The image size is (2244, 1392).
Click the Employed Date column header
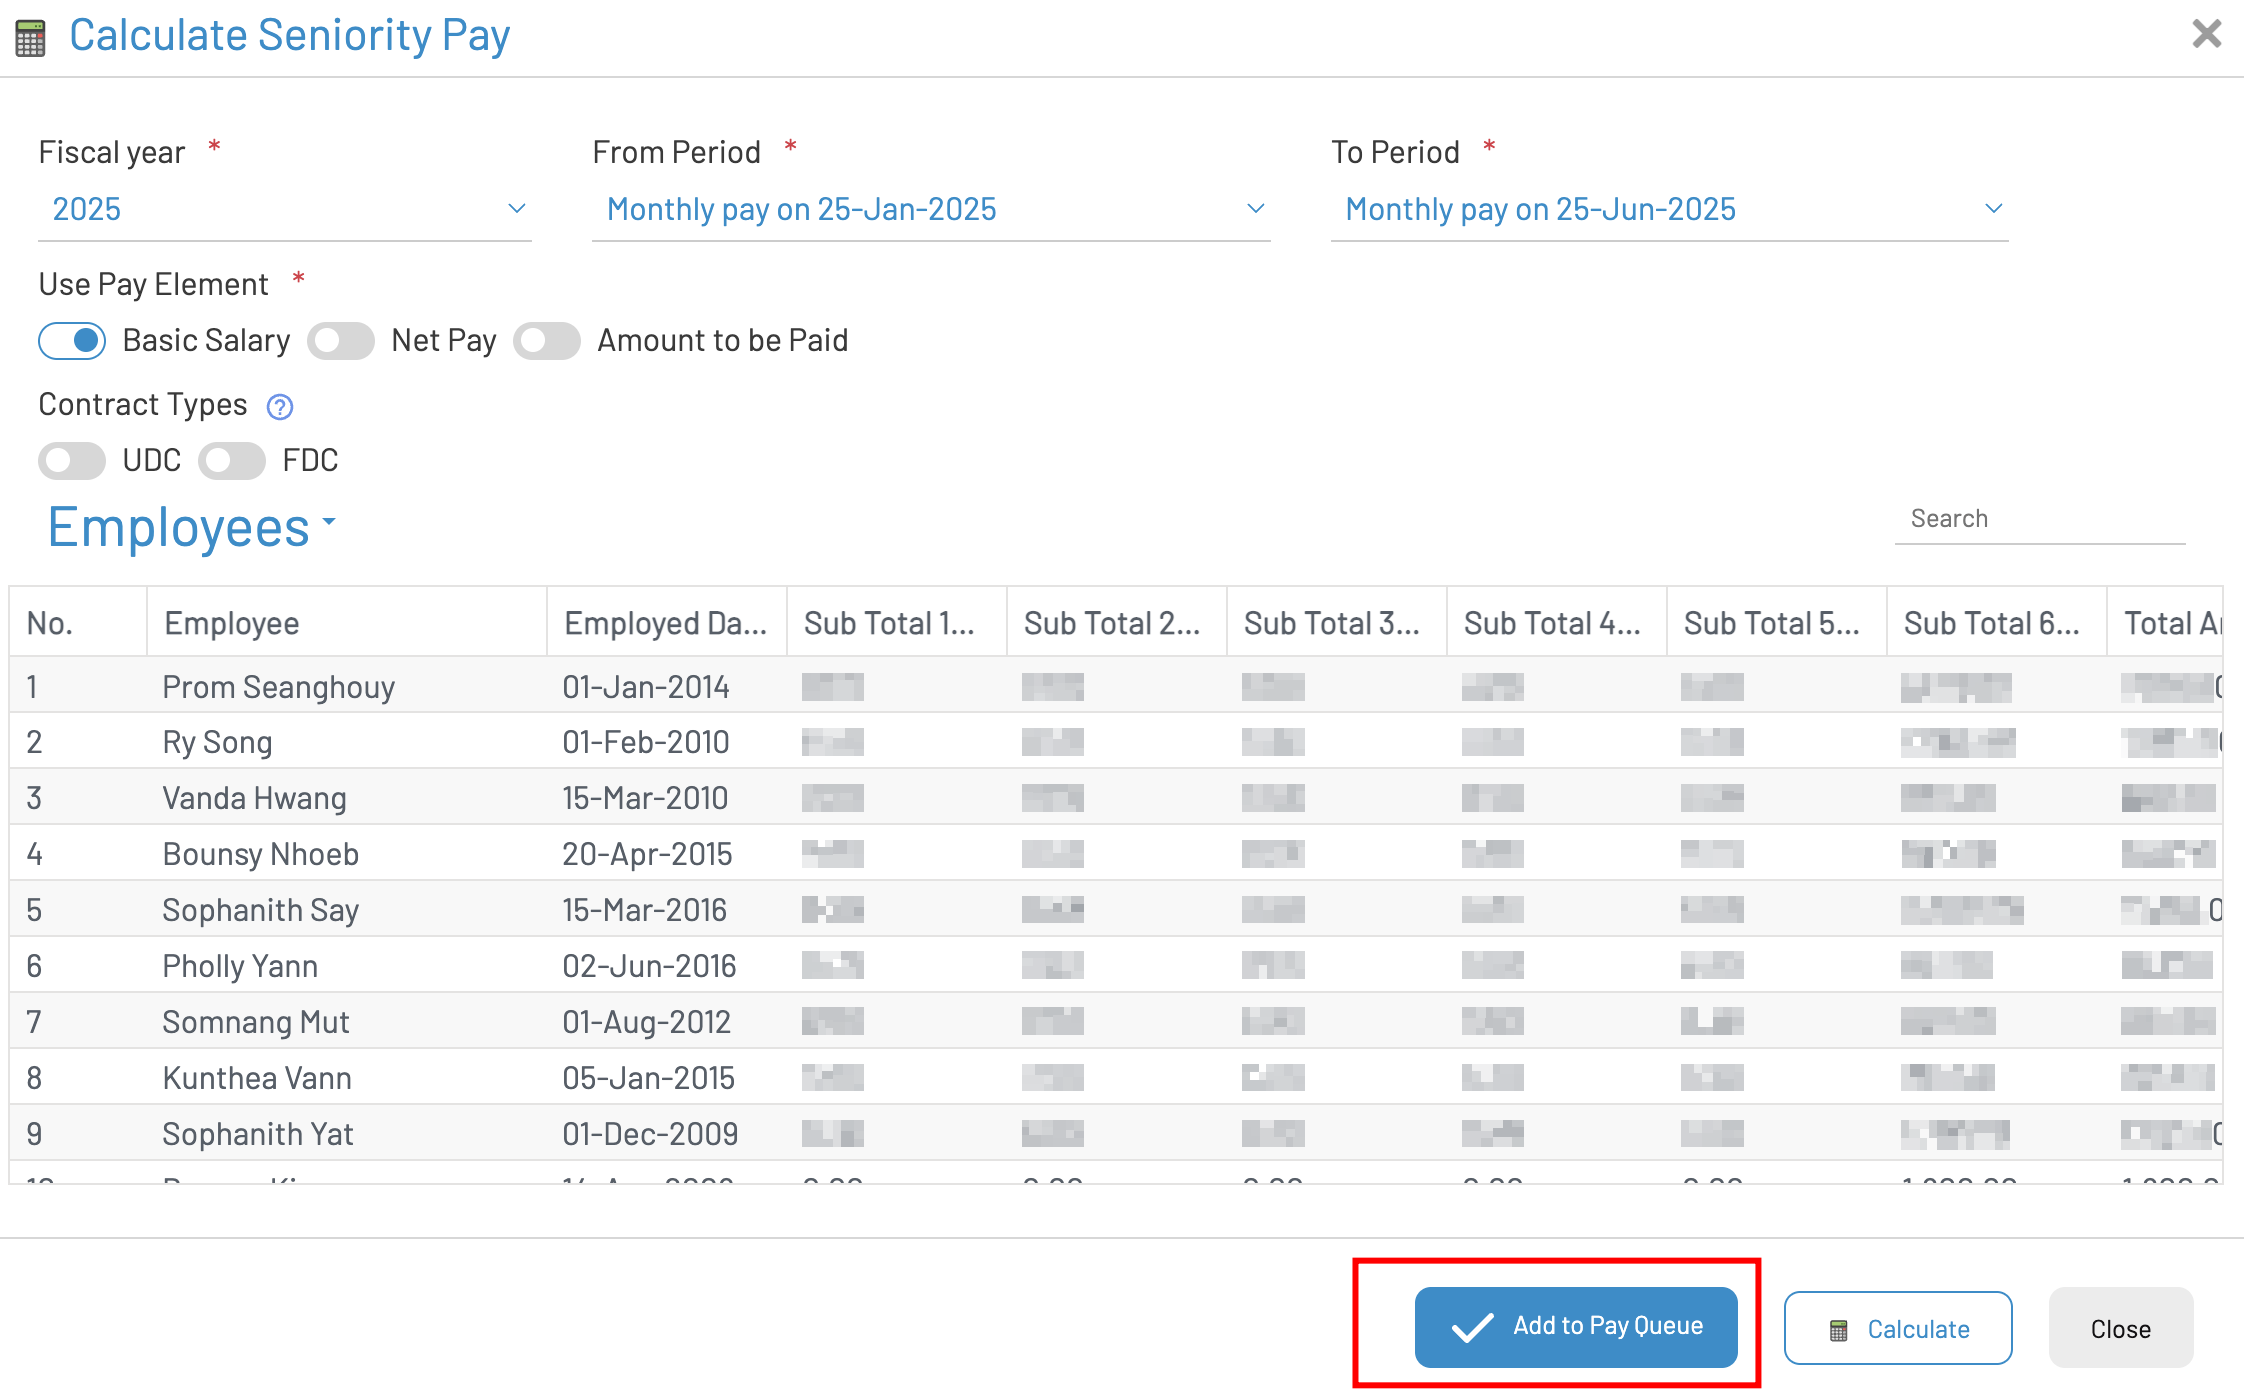[x=665, y=623]
